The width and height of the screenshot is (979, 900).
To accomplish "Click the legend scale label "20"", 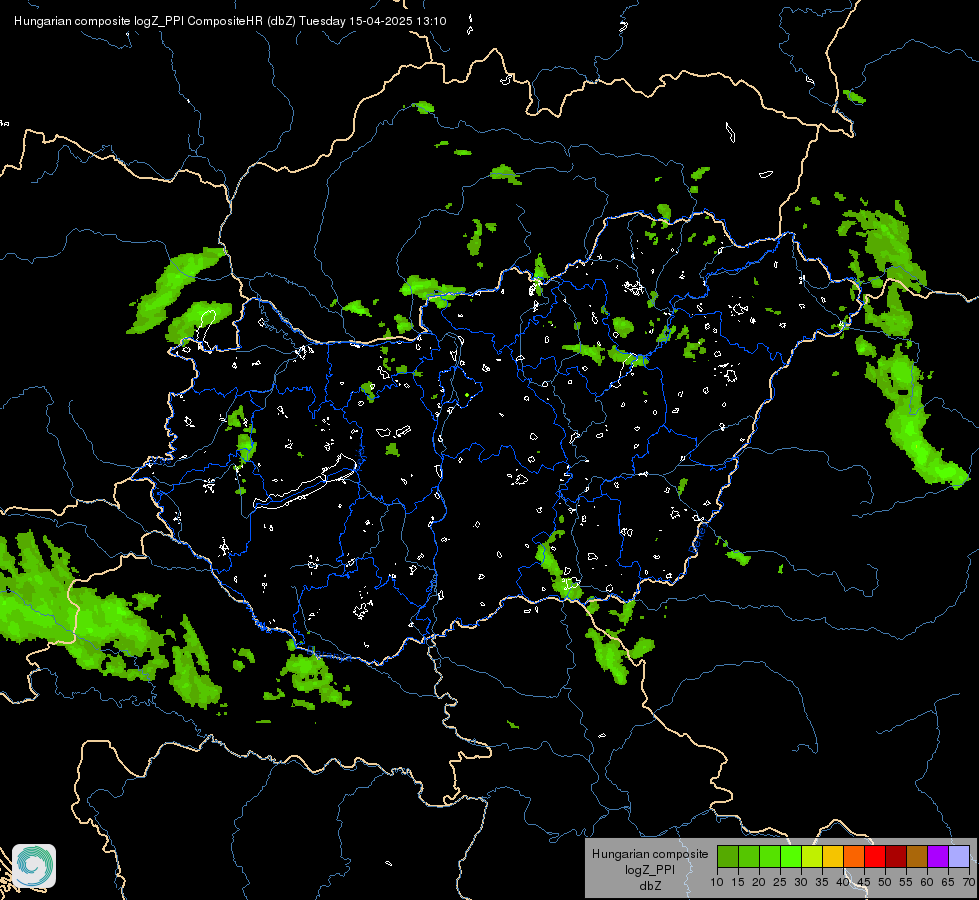I will (x=759, y=883).
